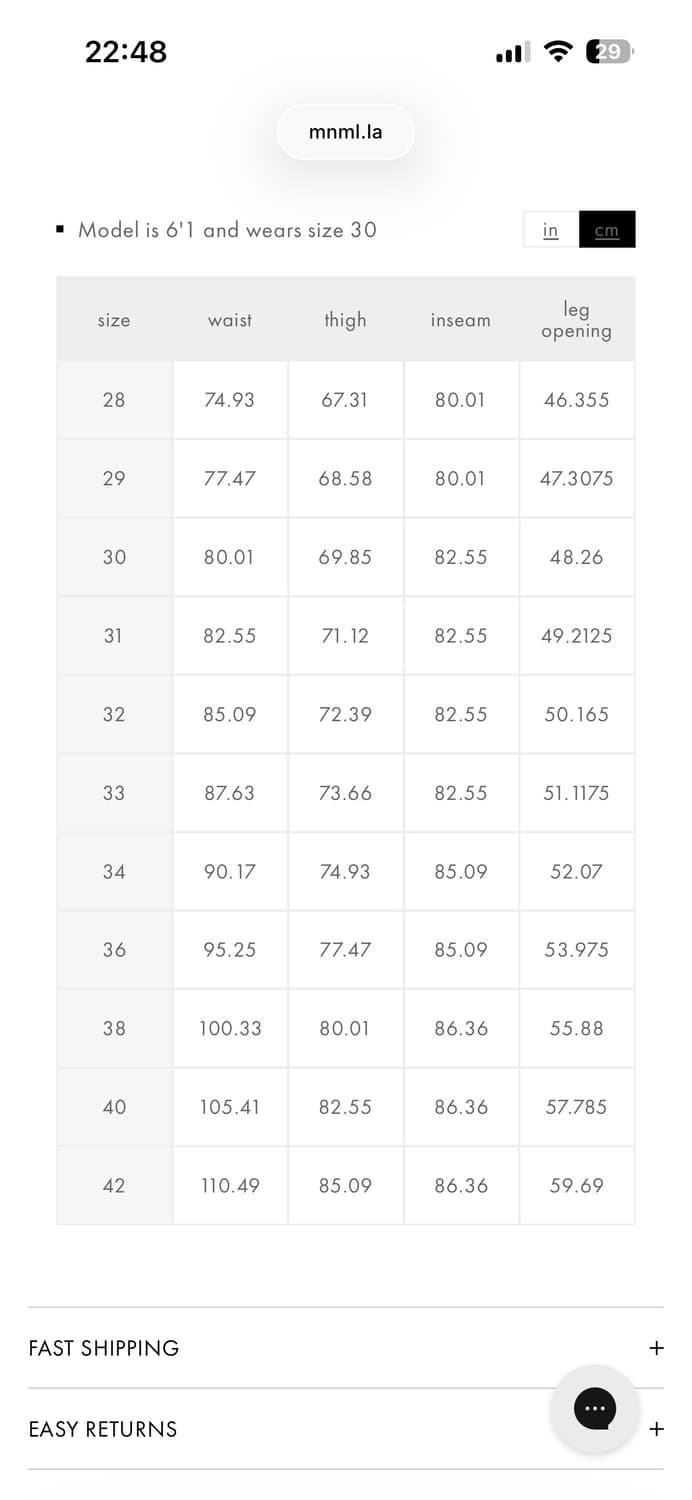
Task: Tap the battery indicator icon
Action: click(x=609, y=52)
